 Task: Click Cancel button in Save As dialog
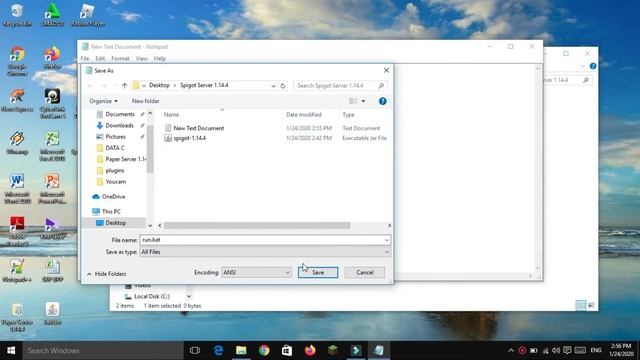coord(364,272)
